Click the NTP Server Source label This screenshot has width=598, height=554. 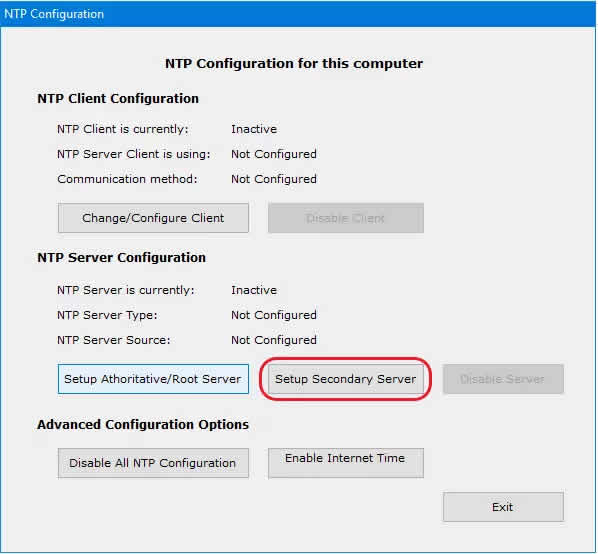point(114,340)
